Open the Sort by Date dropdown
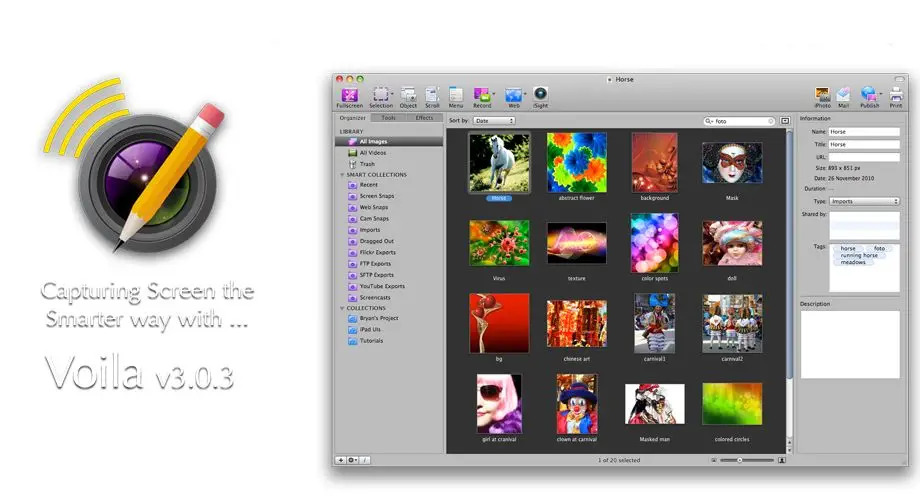Viewport: 920px width, 500px height. (x=494, y=121)
